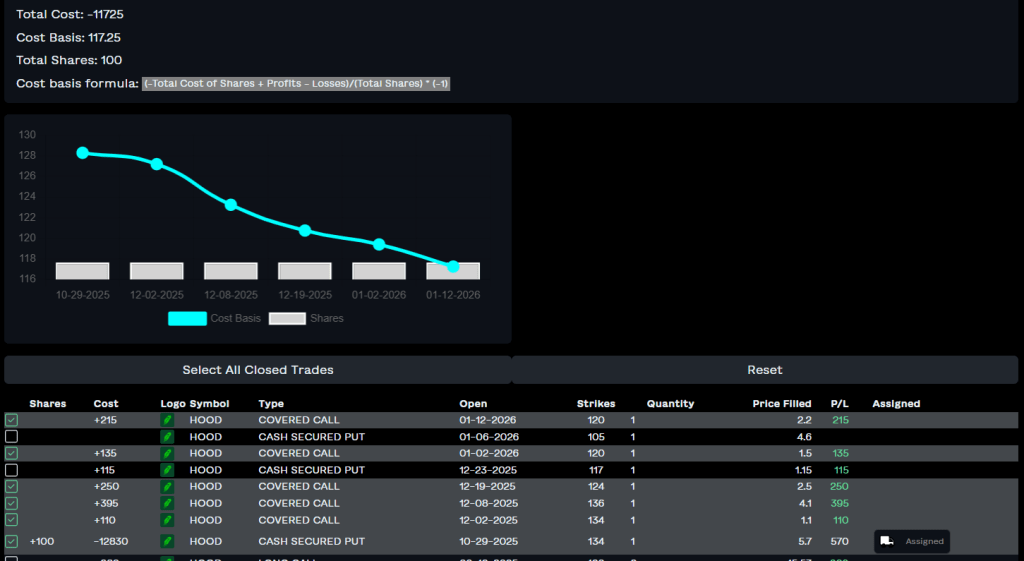Click HOOD logo in 12-23-2025 cash secured put row
This screenshot has height=561, width=1024.
[168, 470]
